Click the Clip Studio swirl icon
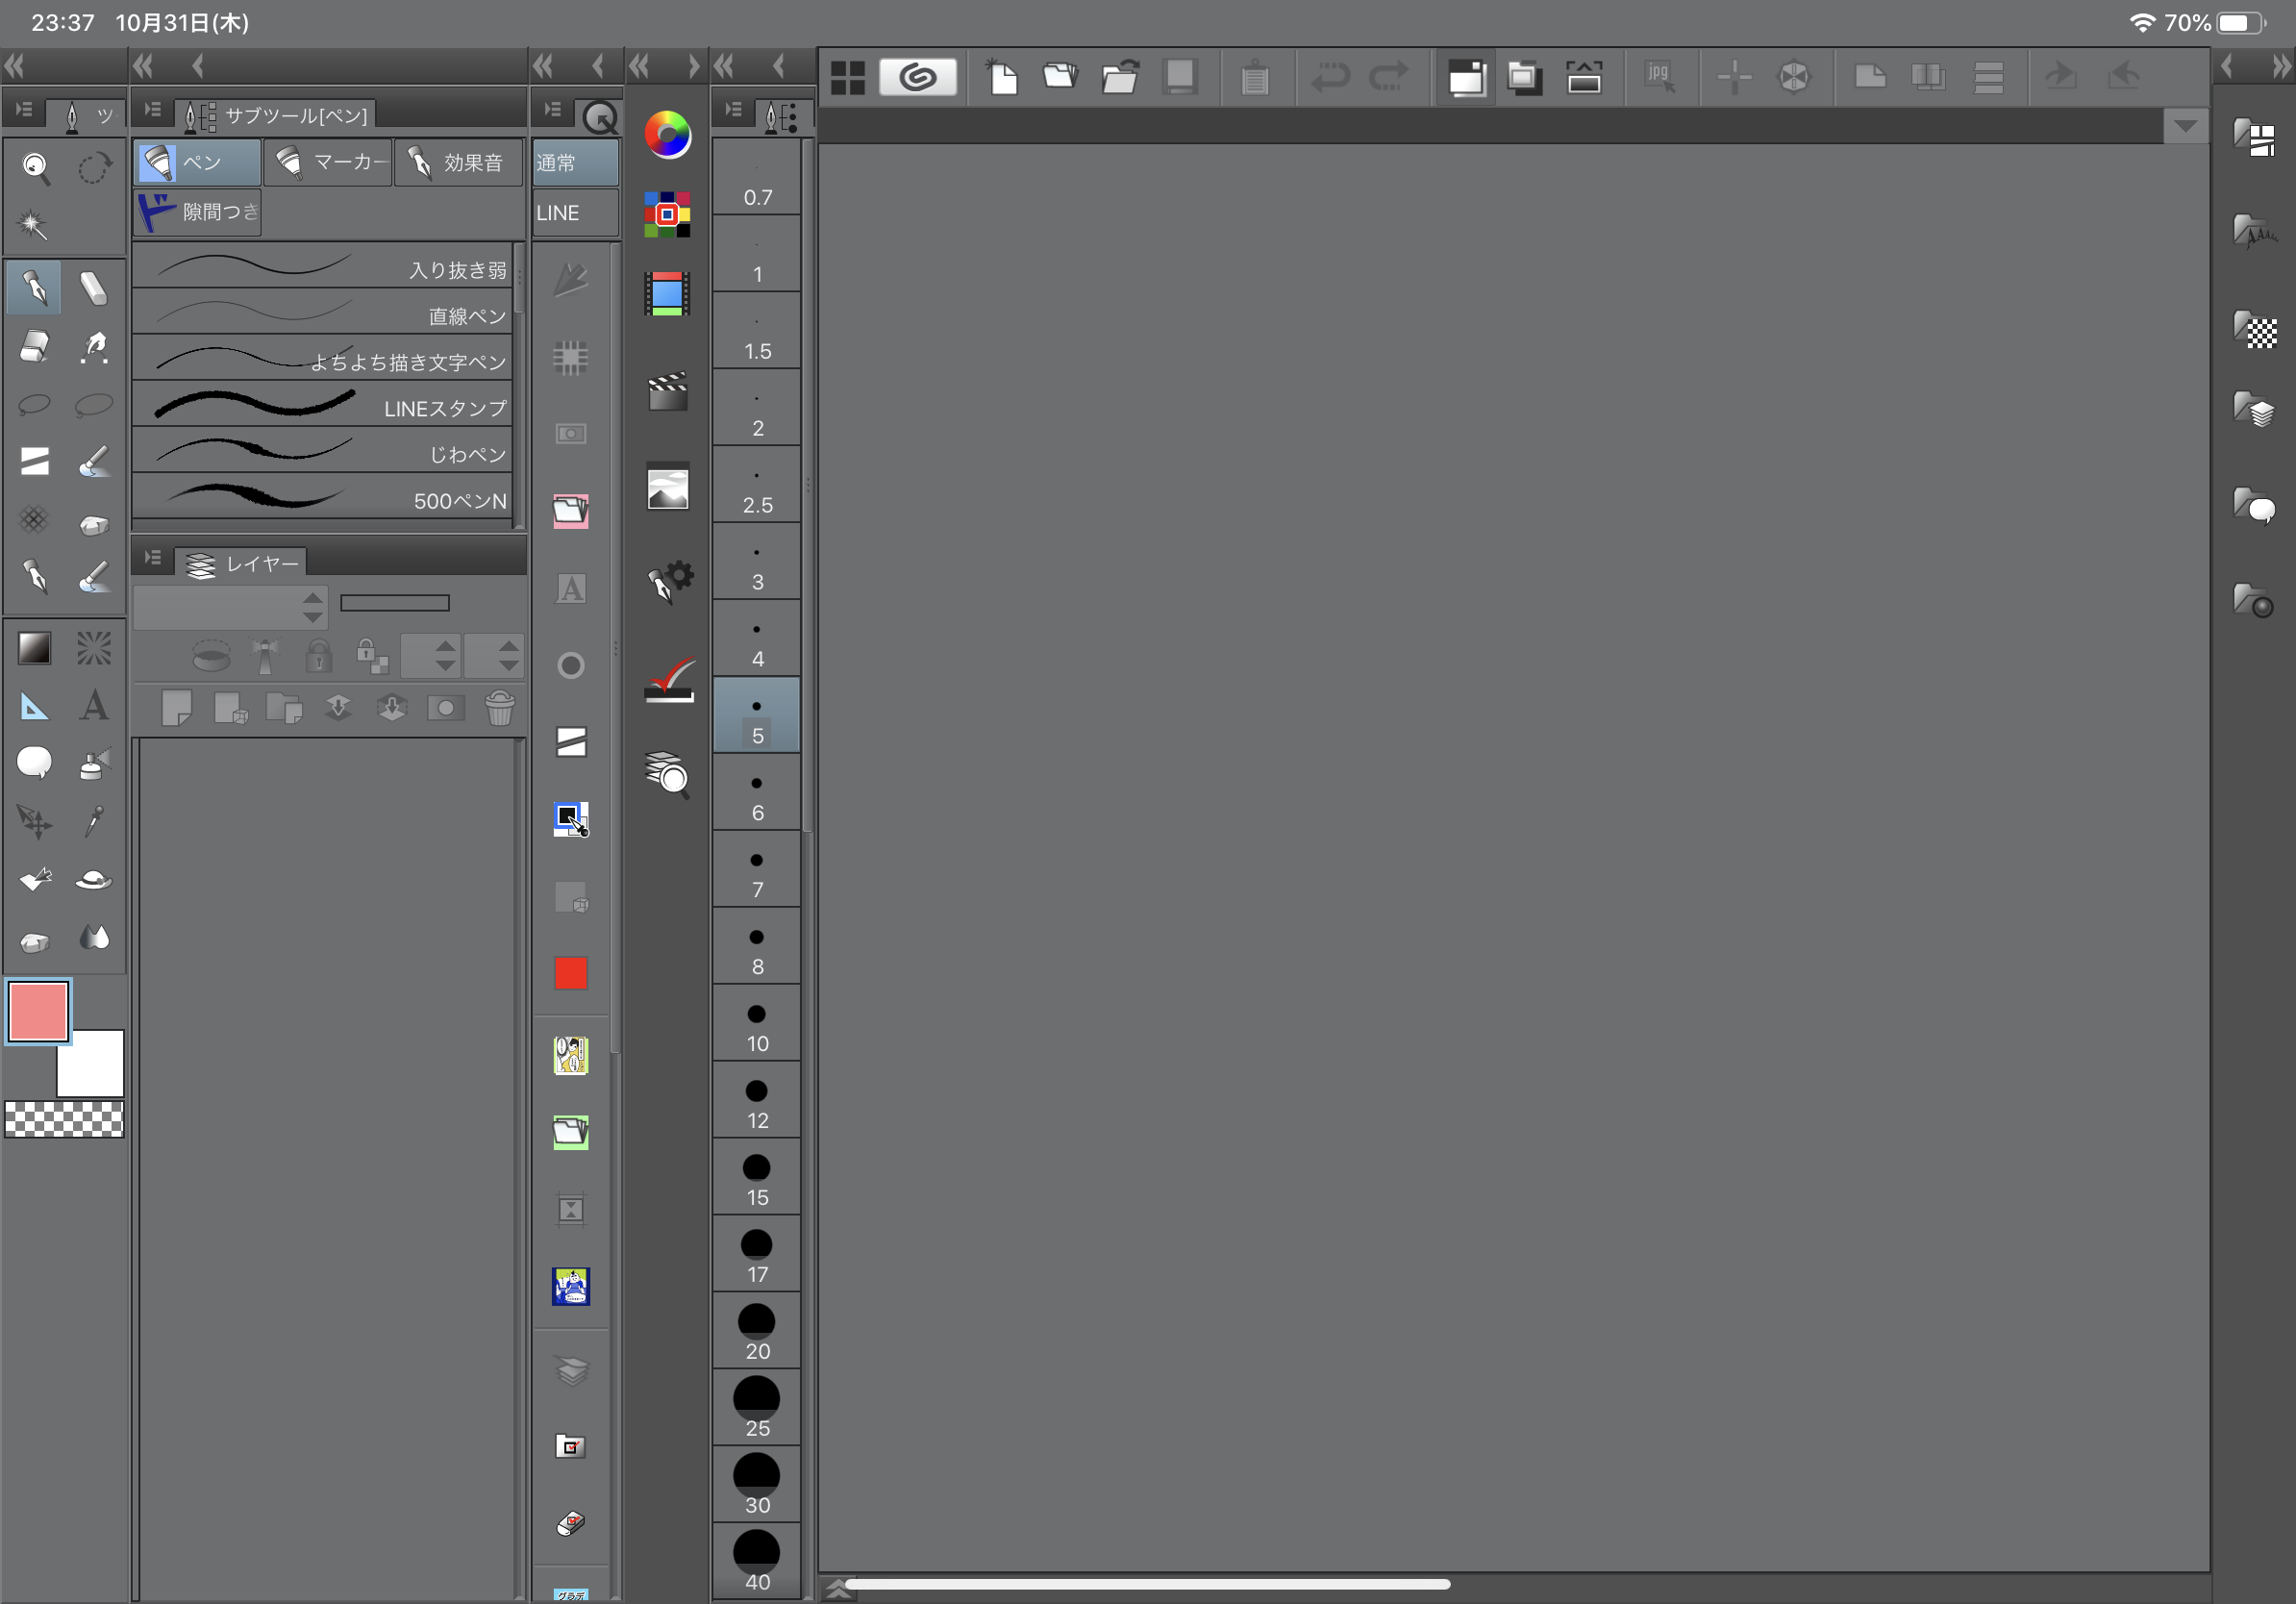The image size is (2296, 1604). pos(917,77)
